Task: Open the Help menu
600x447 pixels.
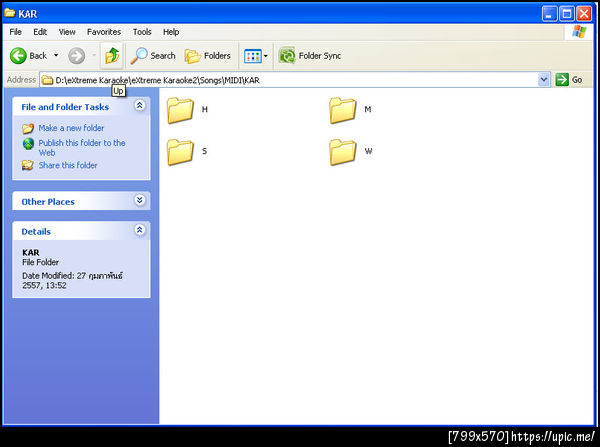Action: click(x=171, y=32)
